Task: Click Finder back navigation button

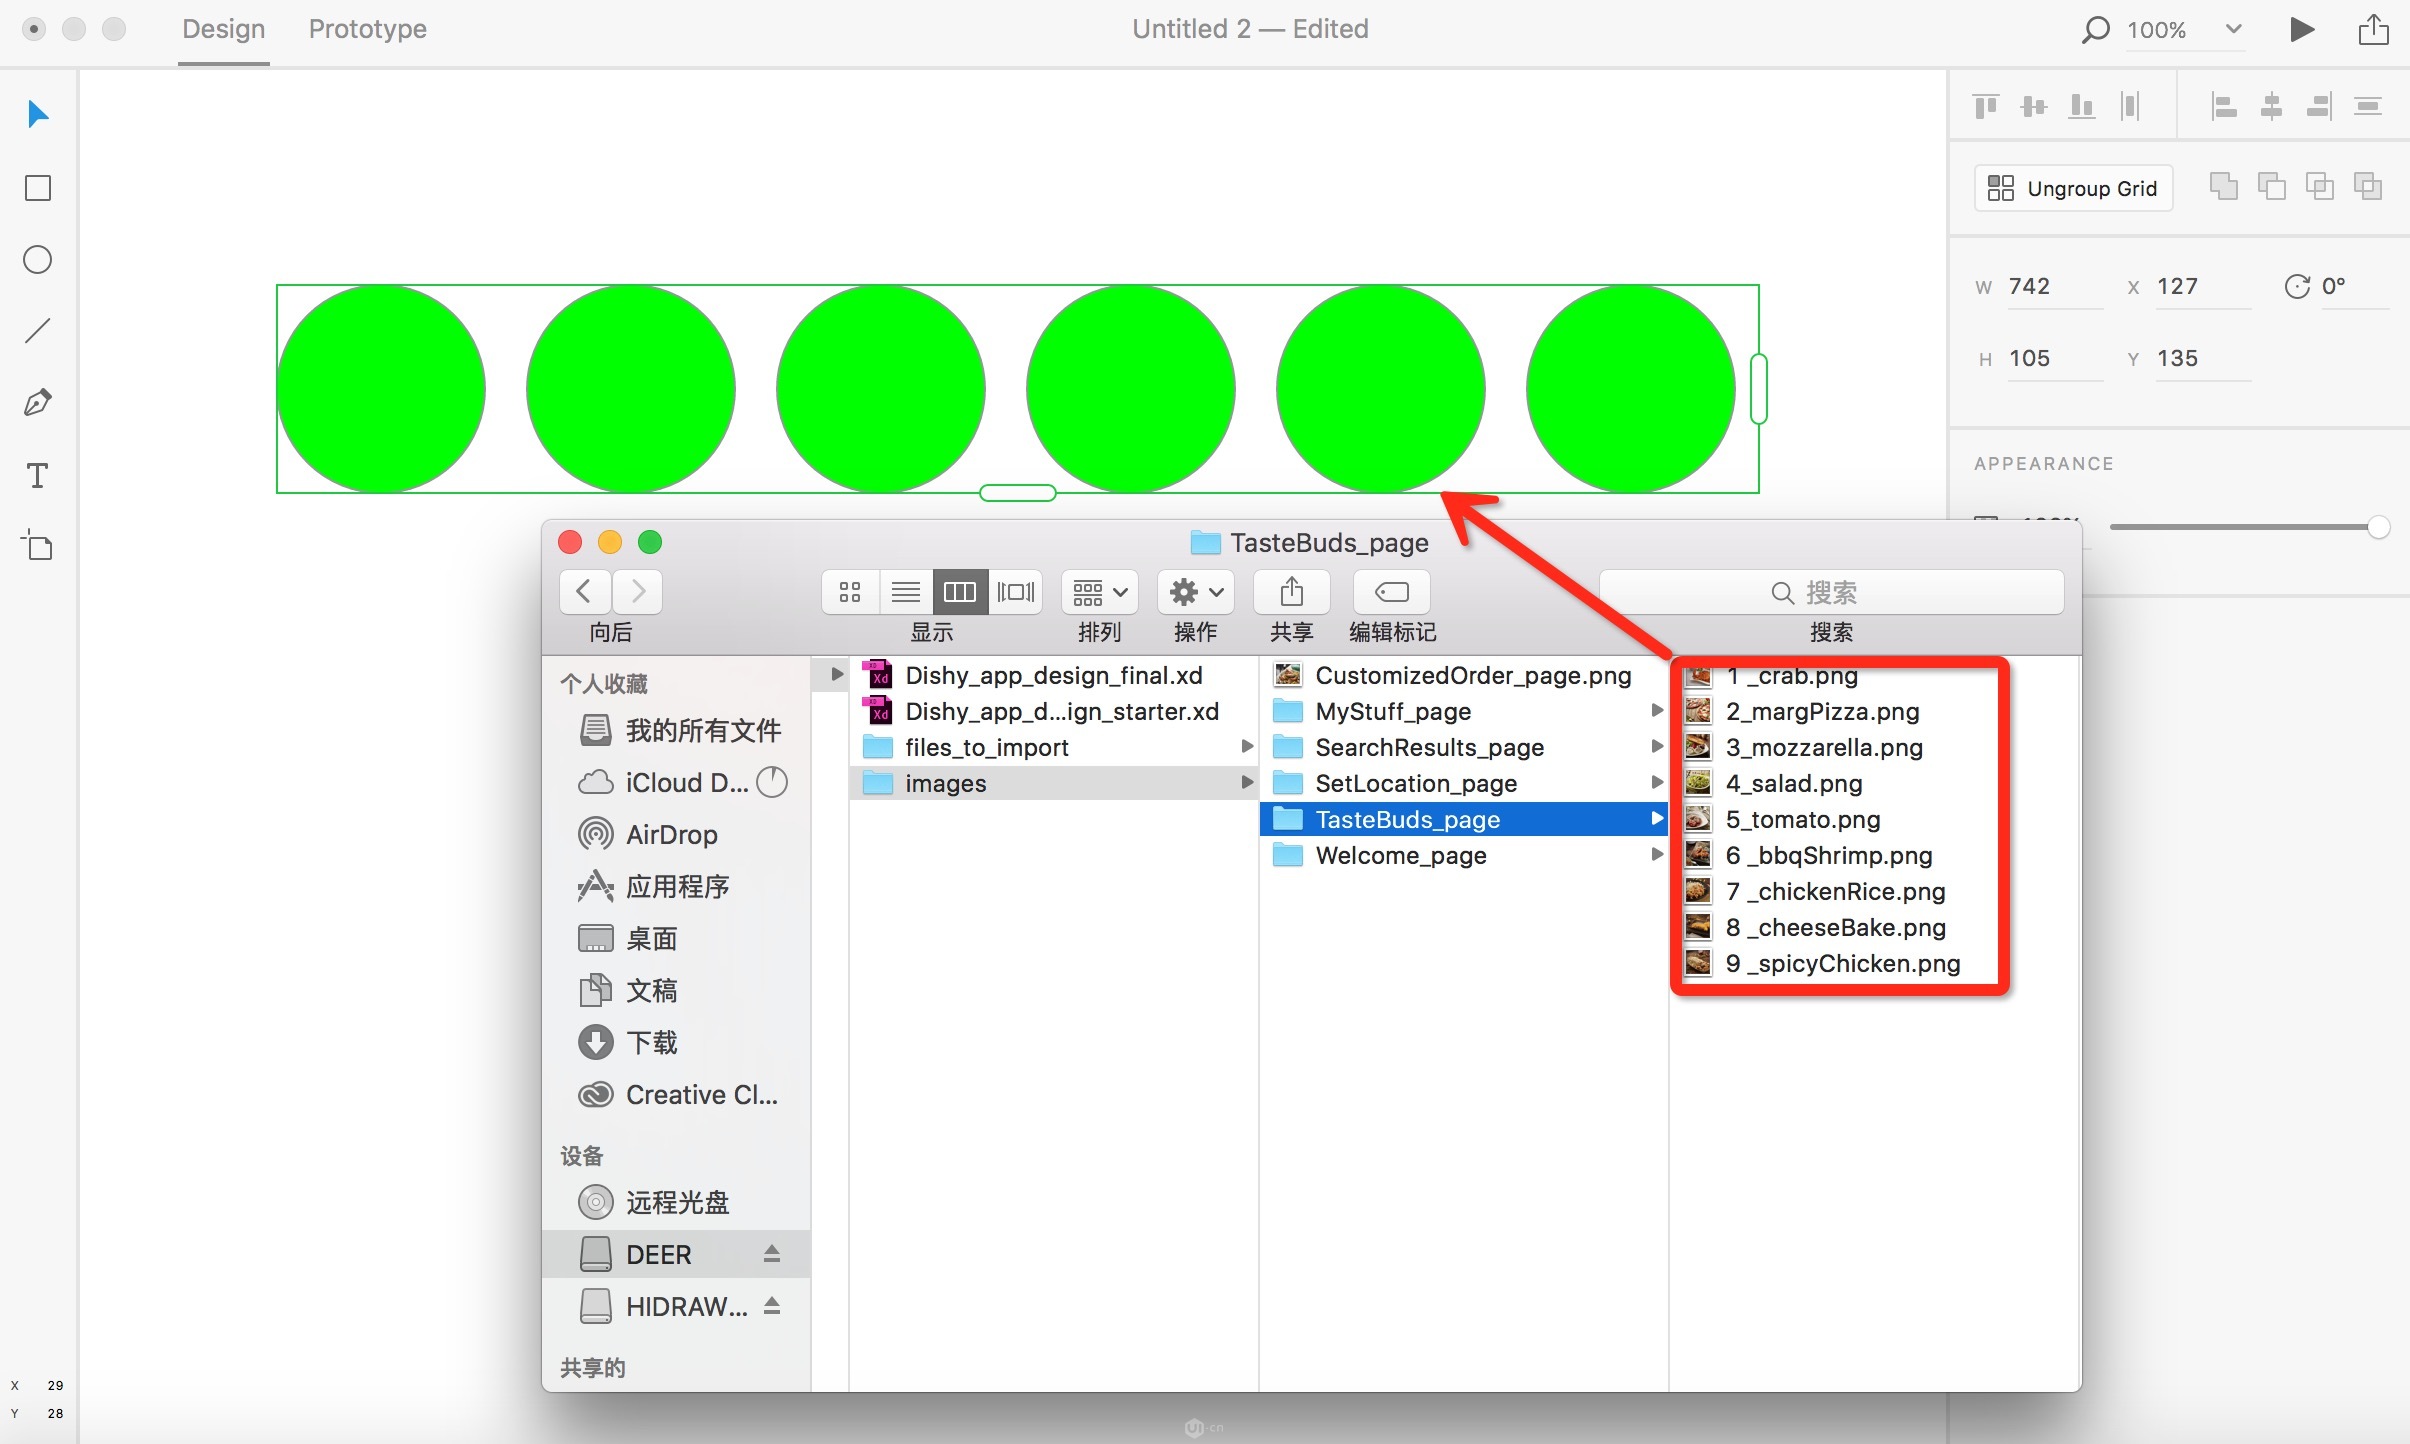Action: (585, 592)
